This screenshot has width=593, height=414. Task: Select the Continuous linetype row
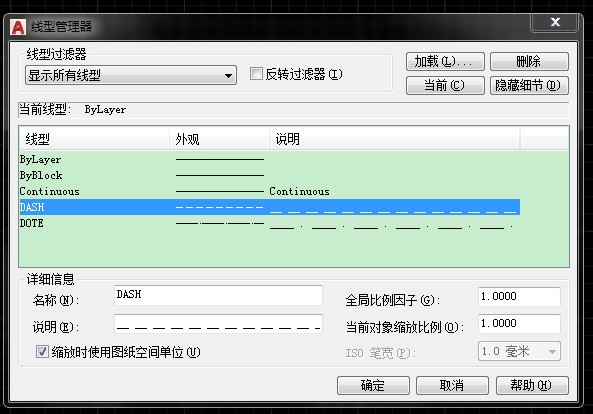(269, 191)
